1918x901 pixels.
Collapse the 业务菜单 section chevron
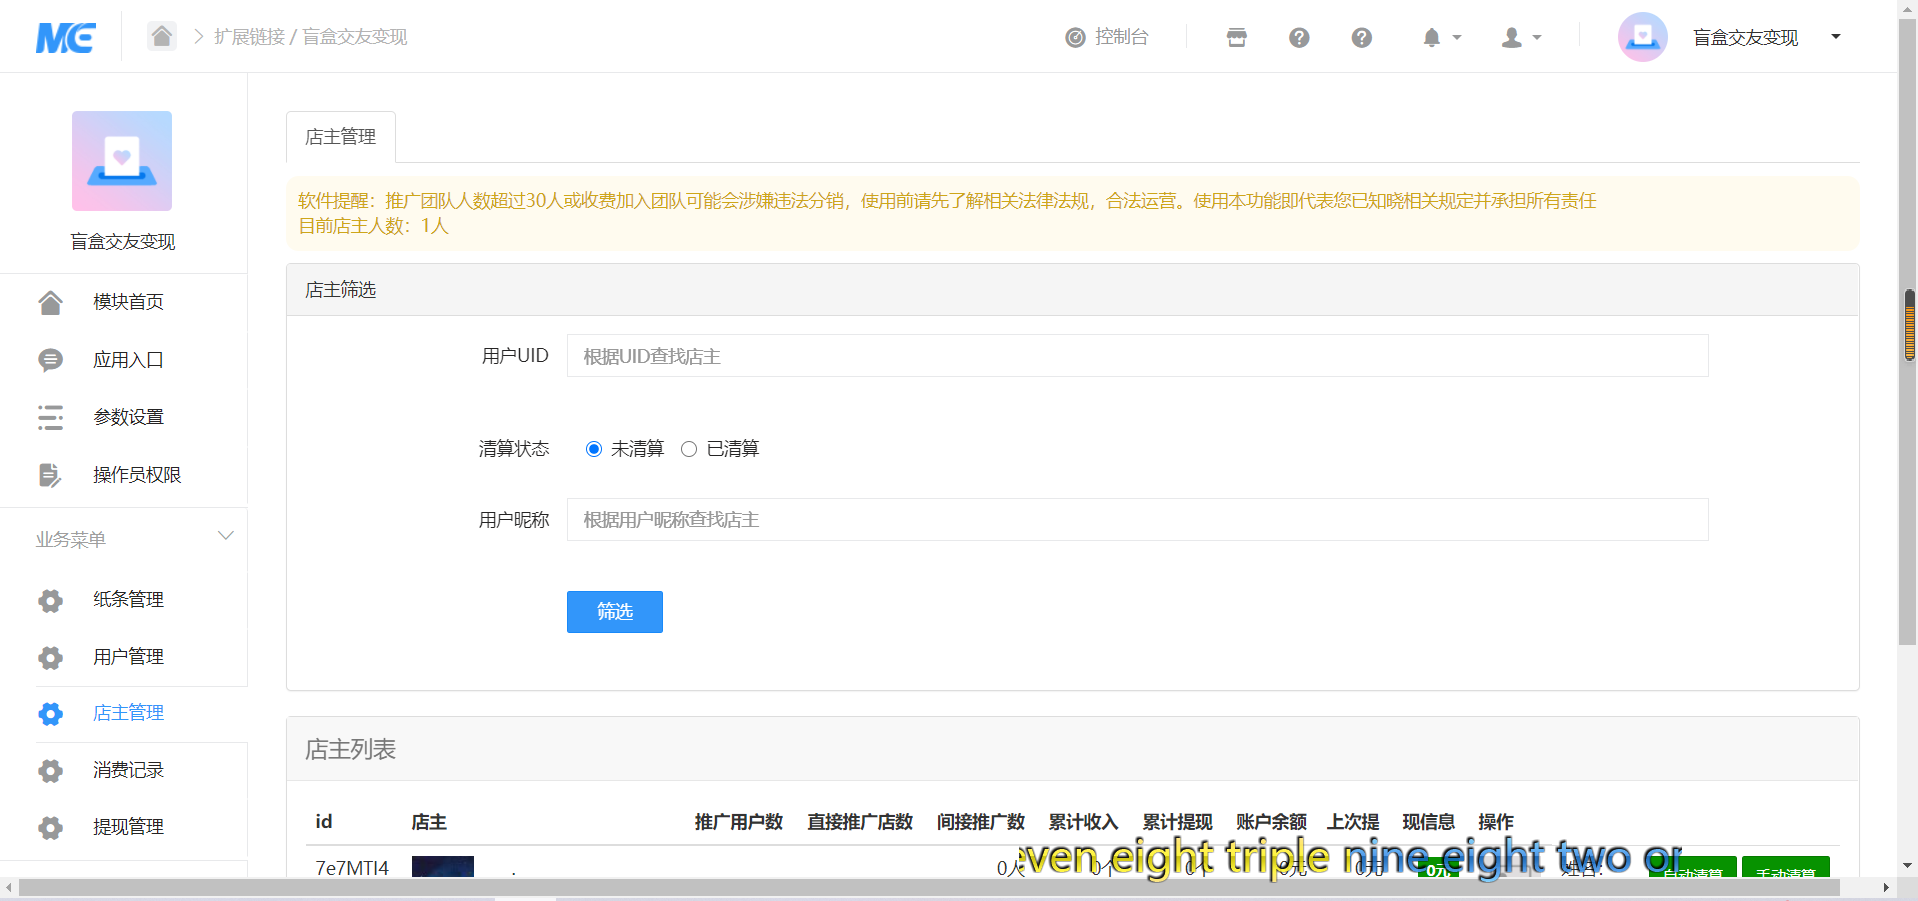coord(226,536)
